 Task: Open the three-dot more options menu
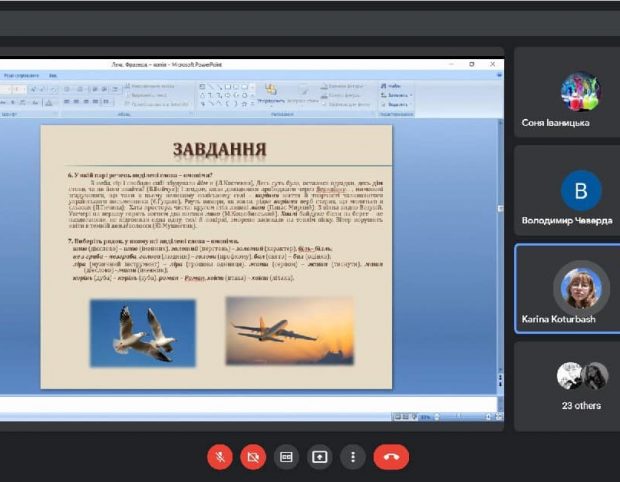point(353,457)
